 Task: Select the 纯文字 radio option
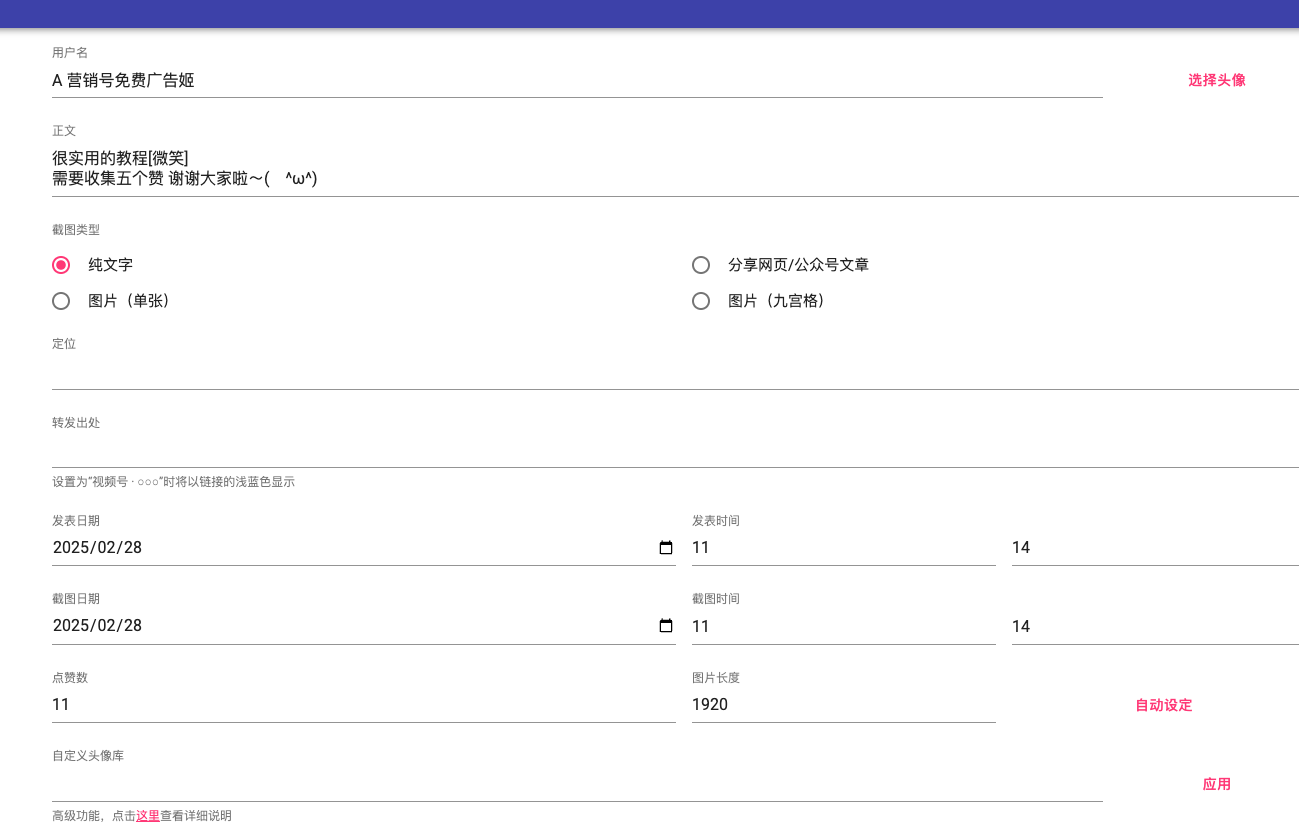[61, 265]
